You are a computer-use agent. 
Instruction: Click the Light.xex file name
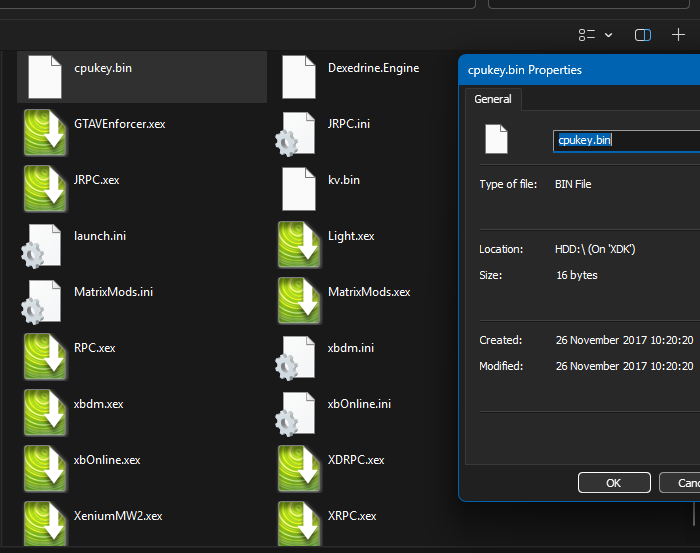[351, 236]
